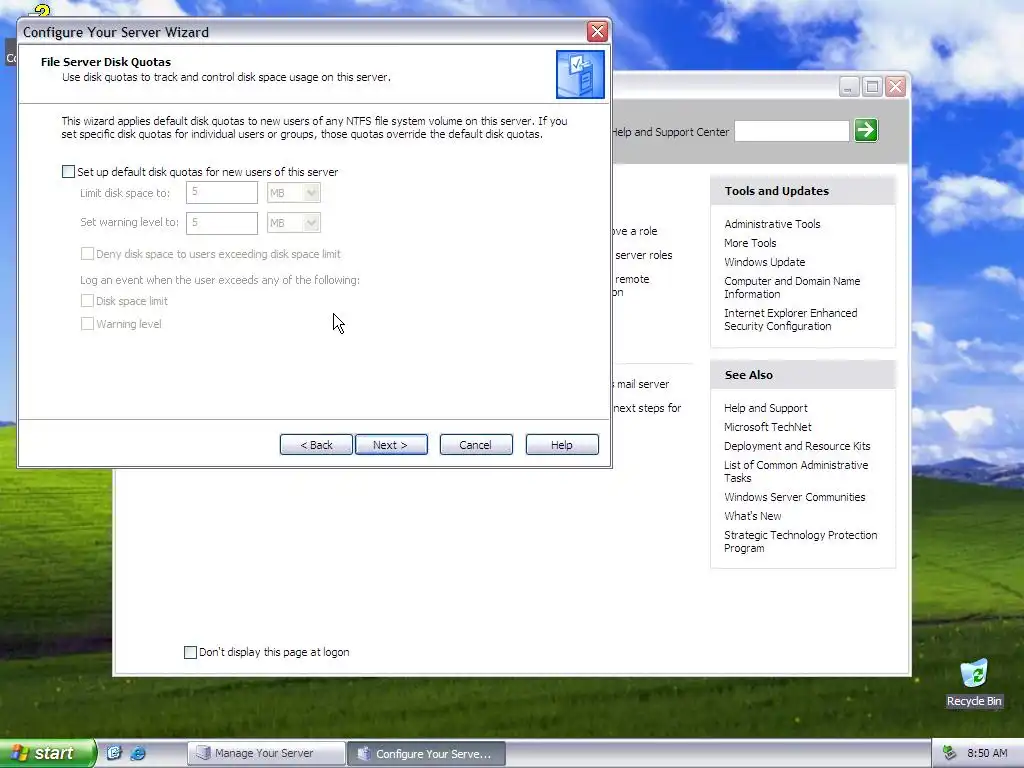Maximize the Manage Your Server window
Image resolution: width=1024 pixels, height=768 pixels.
[x=872, y=87]
